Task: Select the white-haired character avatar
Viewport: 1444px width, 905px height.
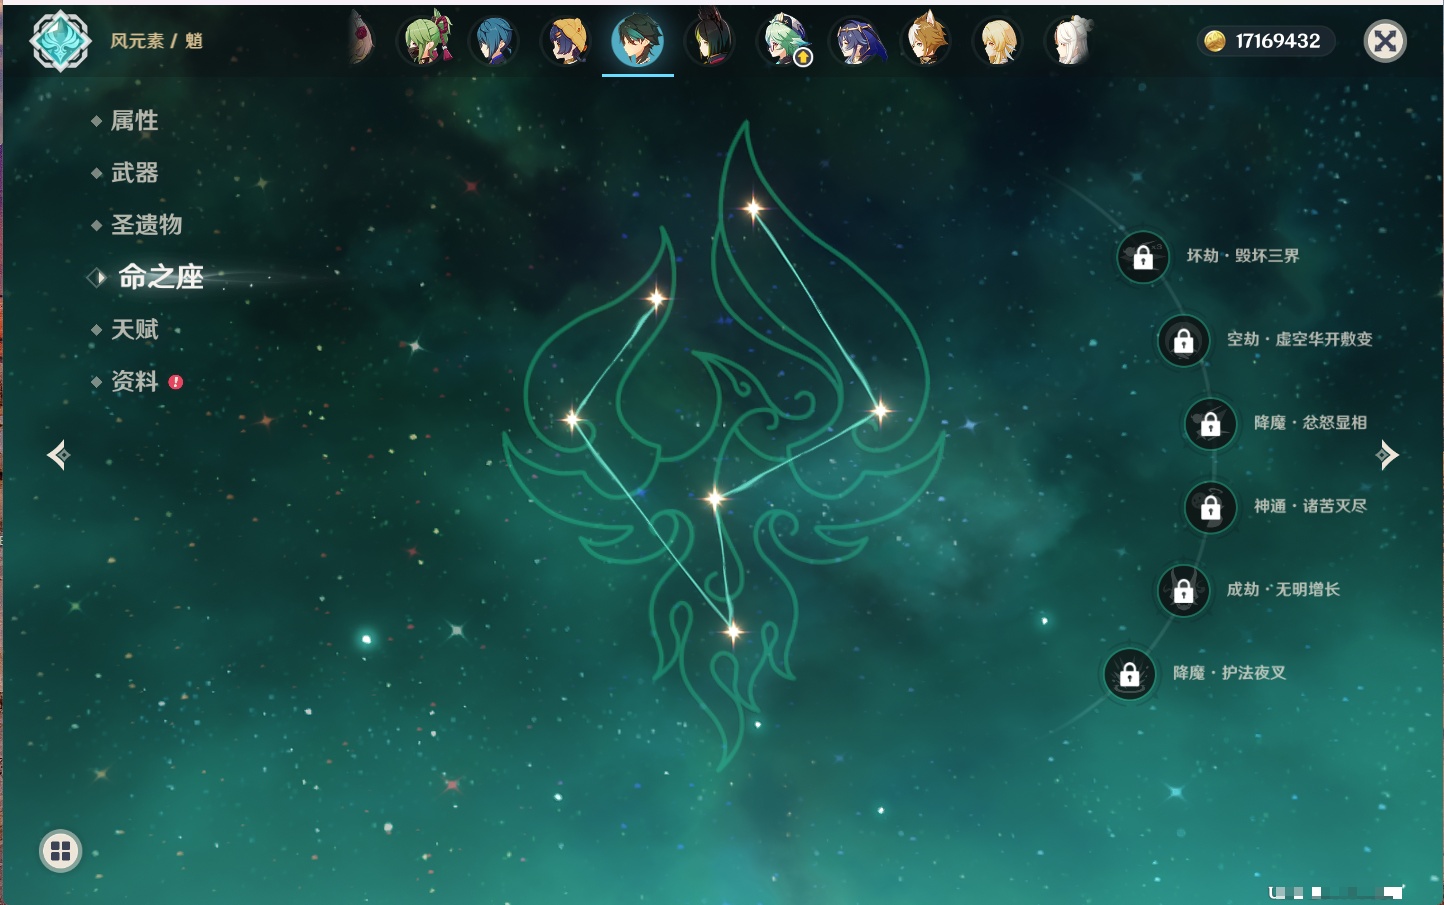Action: coord(1070,41)
